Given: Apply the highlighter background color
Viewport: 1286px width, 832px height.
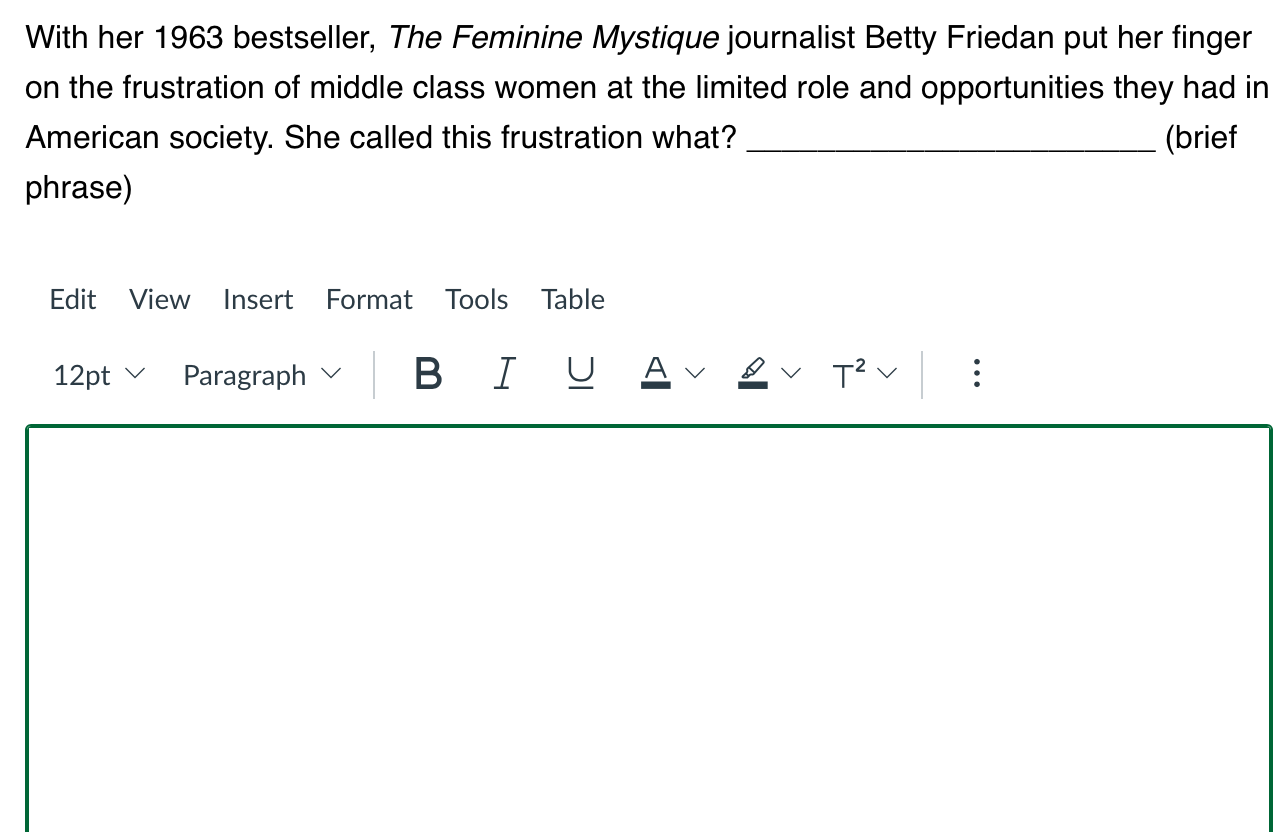Looking at the screenshot, I should pyautogui.click(x=752, y=373).
